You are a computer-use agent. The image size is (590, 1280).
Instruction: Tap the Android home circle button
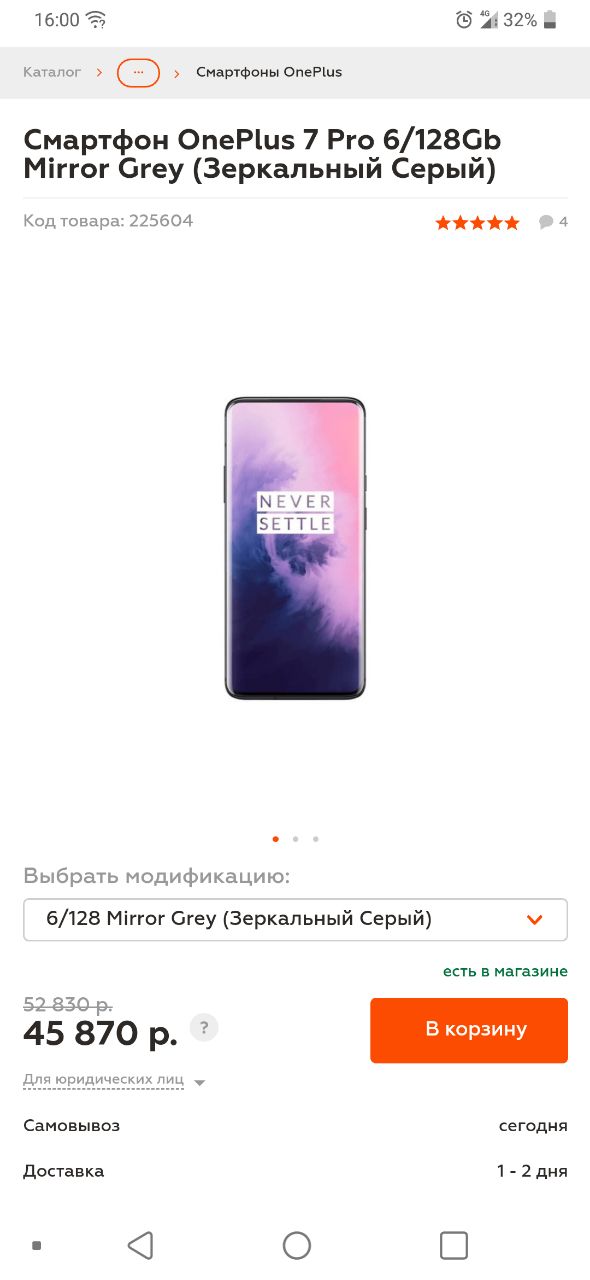tap(297, 1245)
